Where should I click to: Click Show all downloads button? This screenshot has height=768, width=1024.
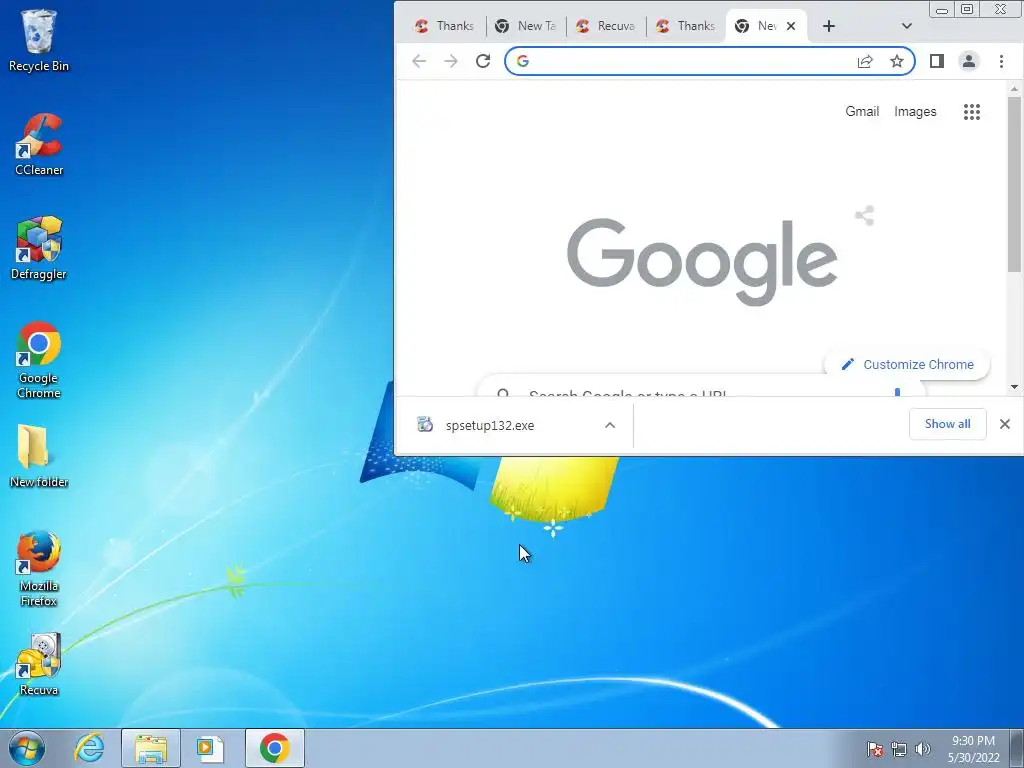click(x=948, y=424)
